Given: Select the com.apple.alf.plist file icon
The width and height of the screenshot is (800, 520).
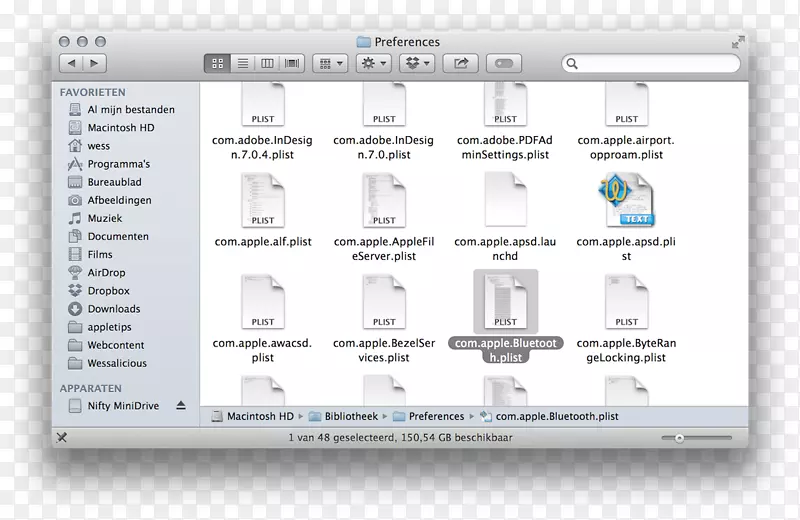Looking at the screenshot, I should pyautogui.click(x=263, y=200).
